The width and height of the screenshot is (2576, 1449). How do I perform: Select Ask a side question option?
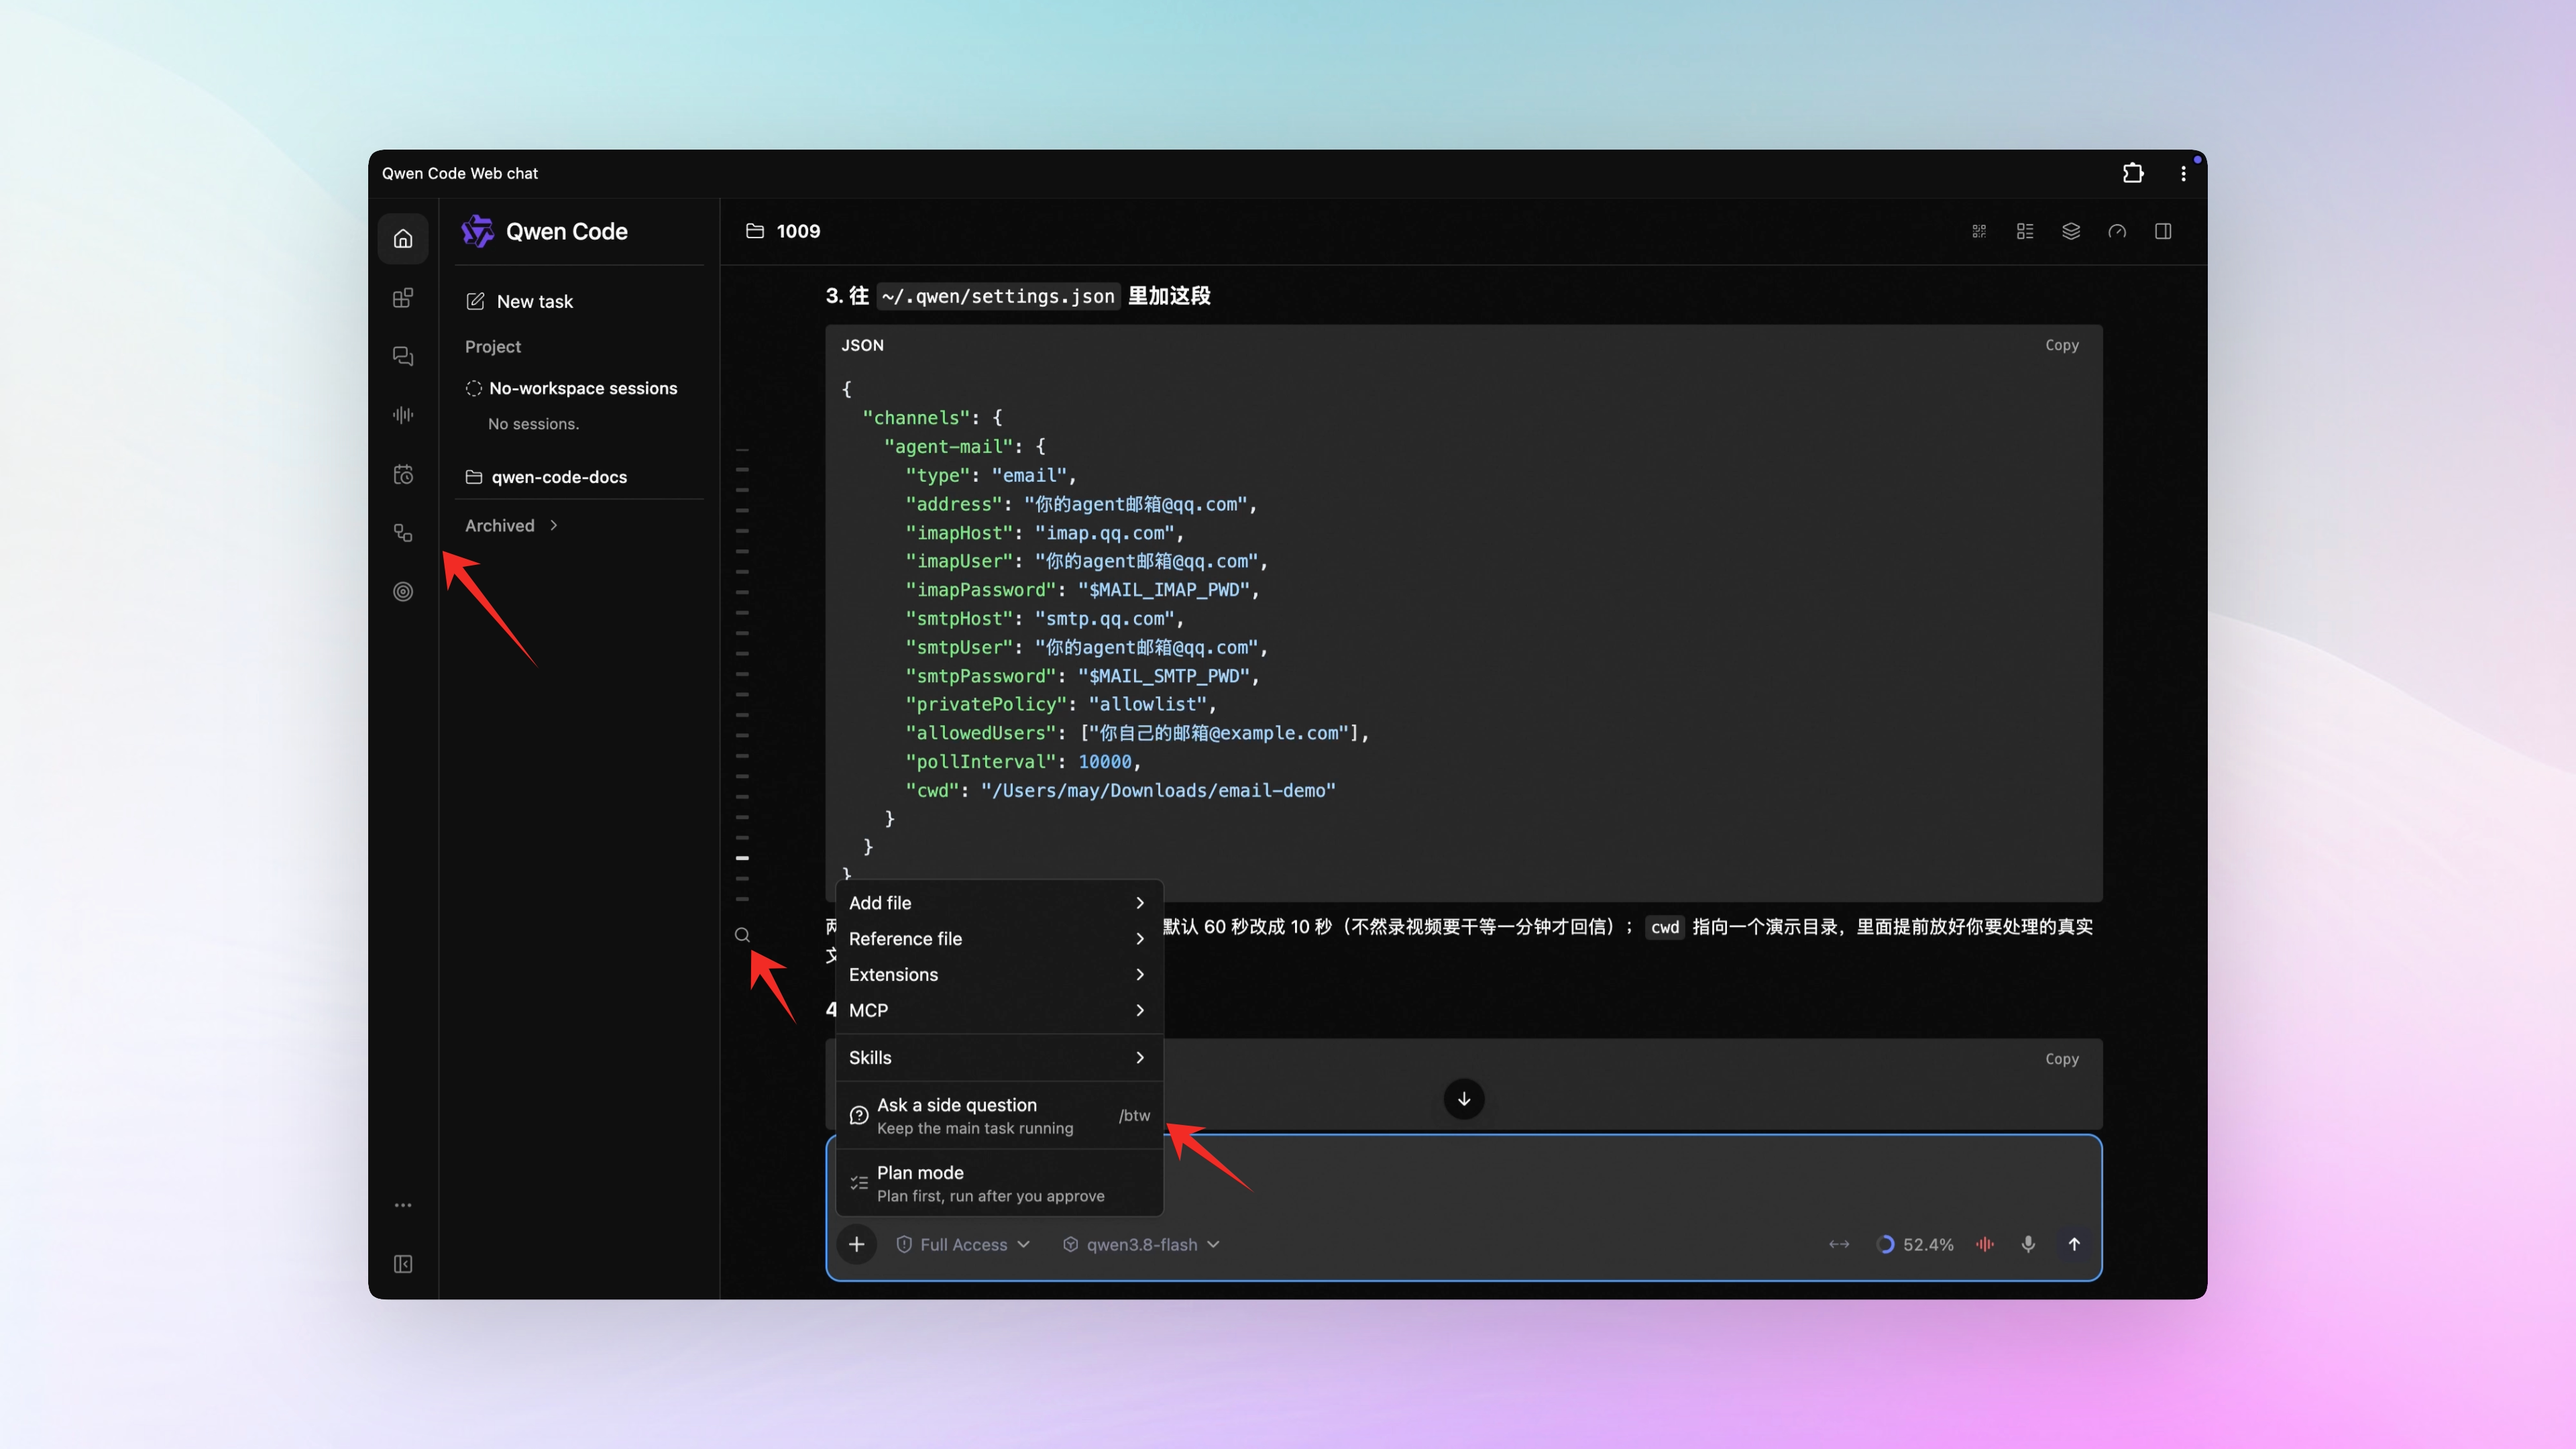coord(998,1115)
